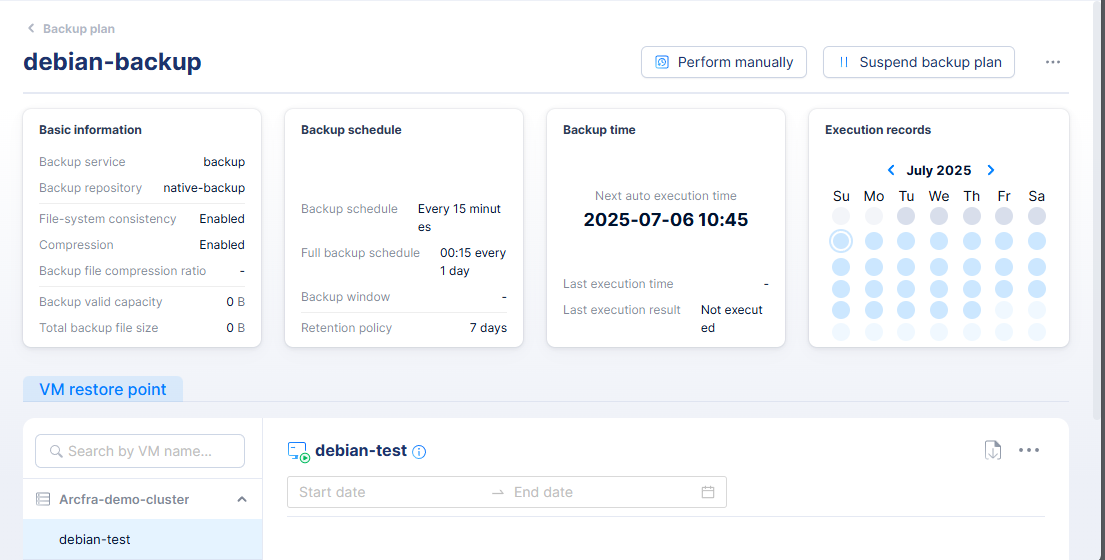Click the Perform manually button
The height and width of the screenshot is (560, 1105).
point(724,62)
